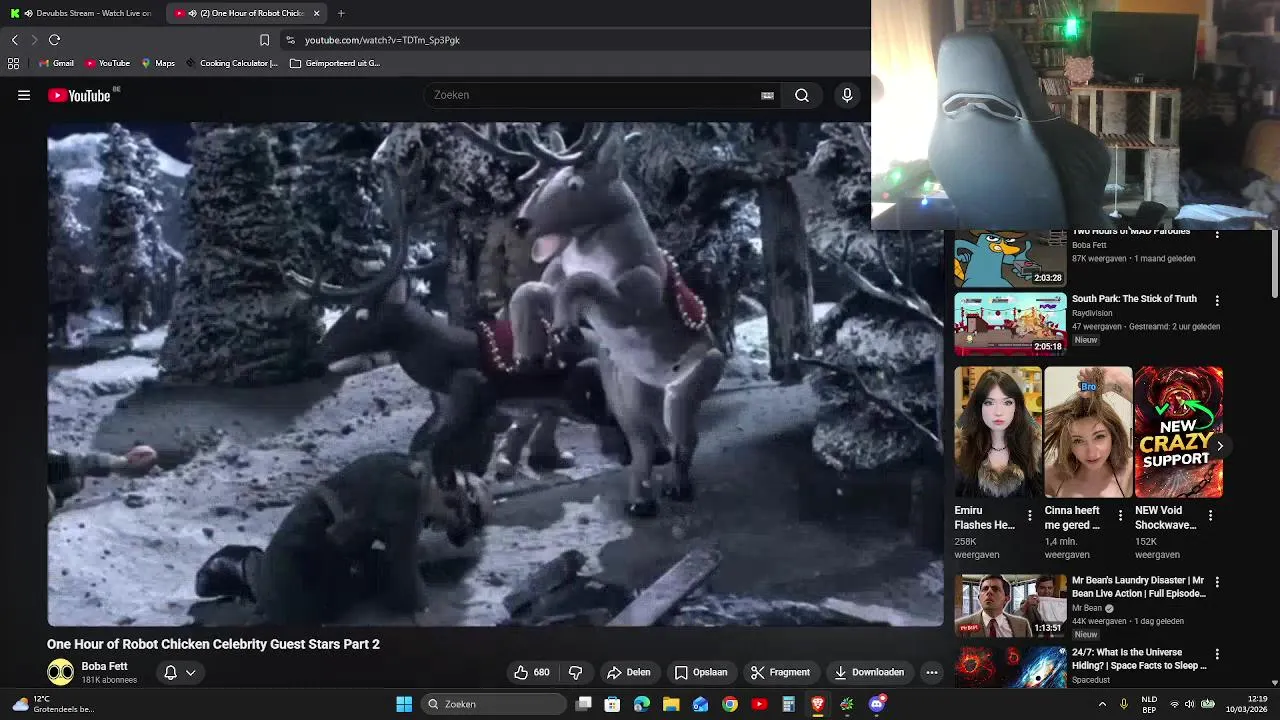The width and height of the screenshot is (1280, 720).
Task: Click the Robot Chicken video player
Action: tap(495, 374)
